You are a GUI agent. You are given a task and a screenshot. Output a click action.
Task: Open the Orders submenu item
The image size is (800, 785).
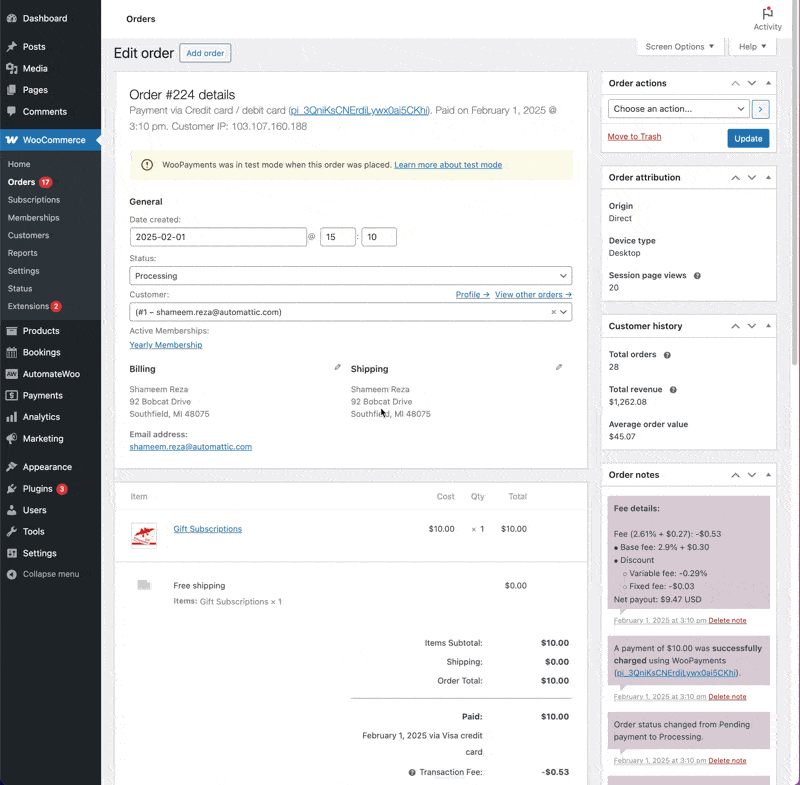click(21, 182)
